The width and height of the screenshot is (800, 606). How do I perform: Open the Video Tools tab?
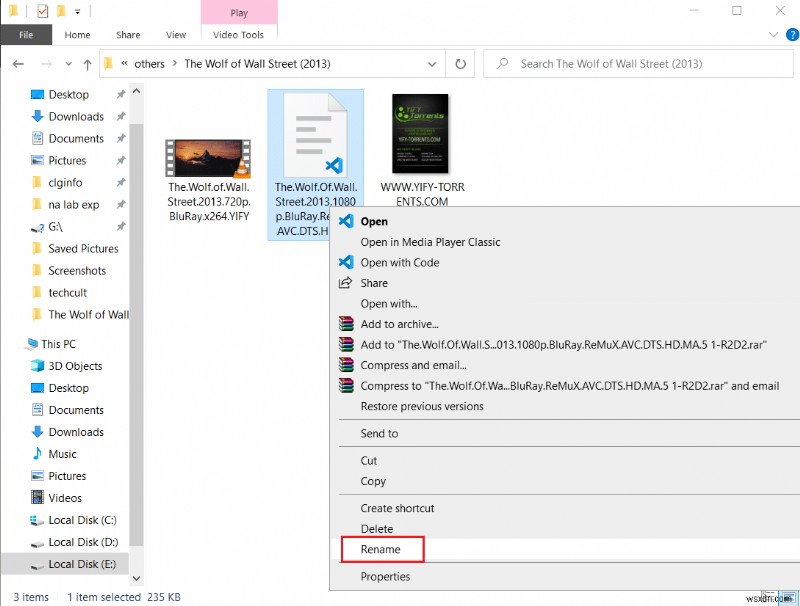pos(238,35)
